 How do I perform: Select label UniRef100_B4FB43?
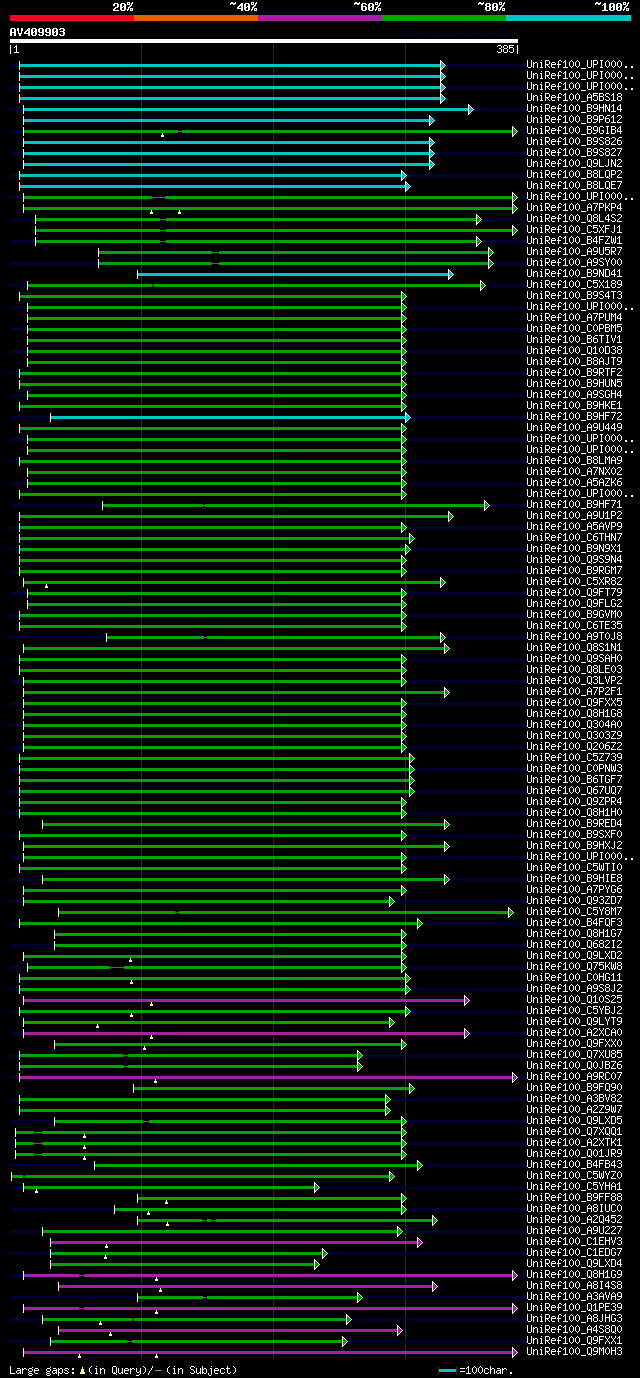click(576, 1165)
